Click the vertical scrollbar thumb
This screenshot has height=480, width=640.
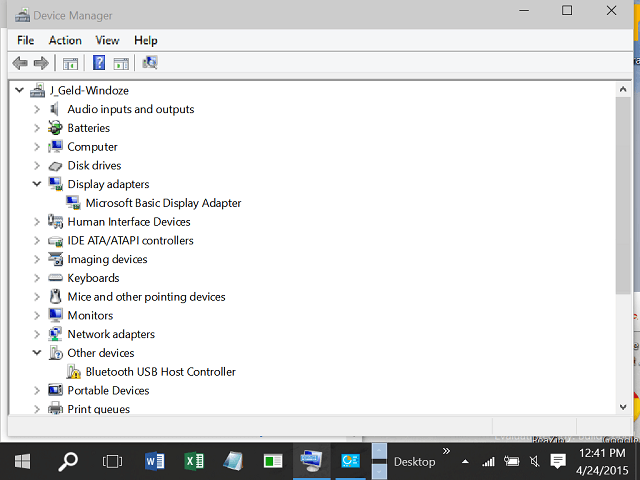(x=623, y=195)
